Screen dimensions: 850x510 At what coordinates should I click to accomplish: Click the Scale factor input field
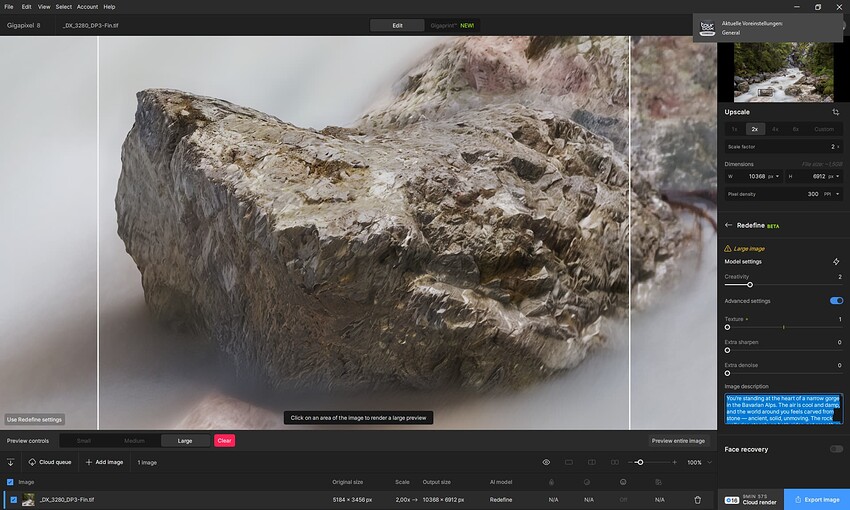(x=783, y=146)
